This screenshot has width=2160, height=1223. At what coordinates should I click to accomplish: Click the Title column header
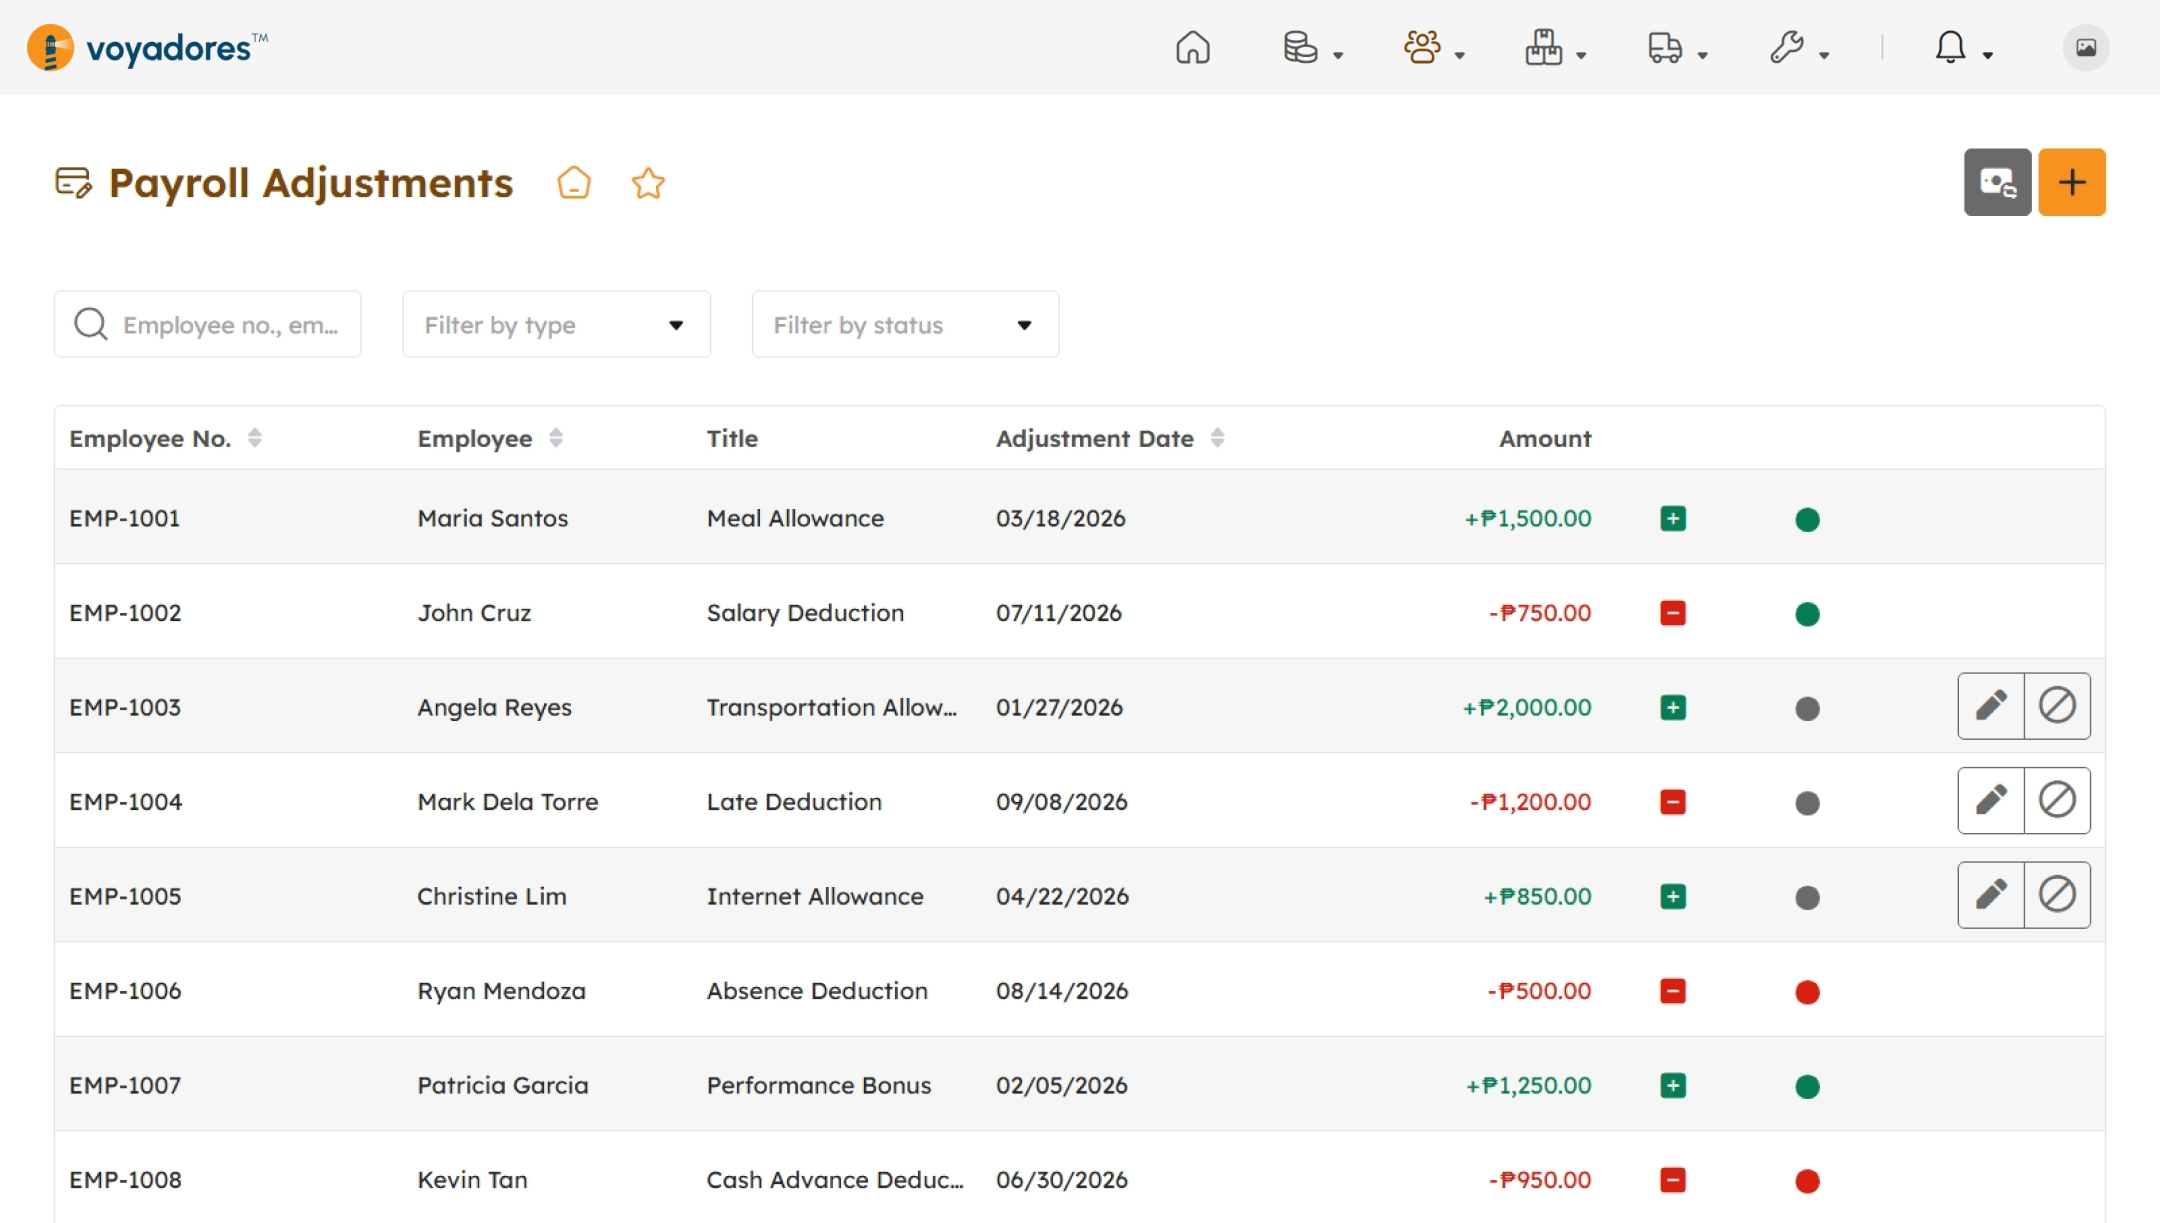(x=732, y=438)
